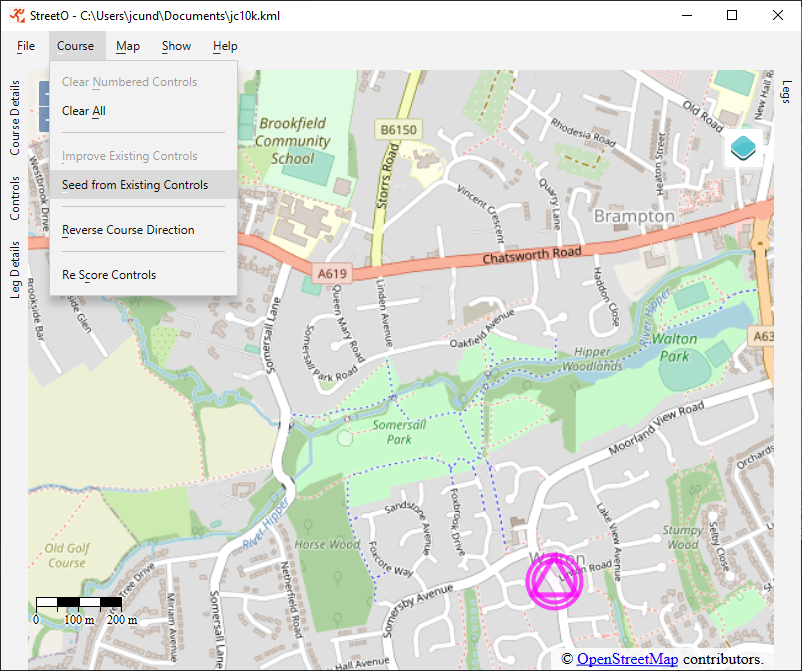Click the StreetO app icon in title bar
Viewport: 802px width, 671px height.
pyautogui.click(x=17, y=16)
